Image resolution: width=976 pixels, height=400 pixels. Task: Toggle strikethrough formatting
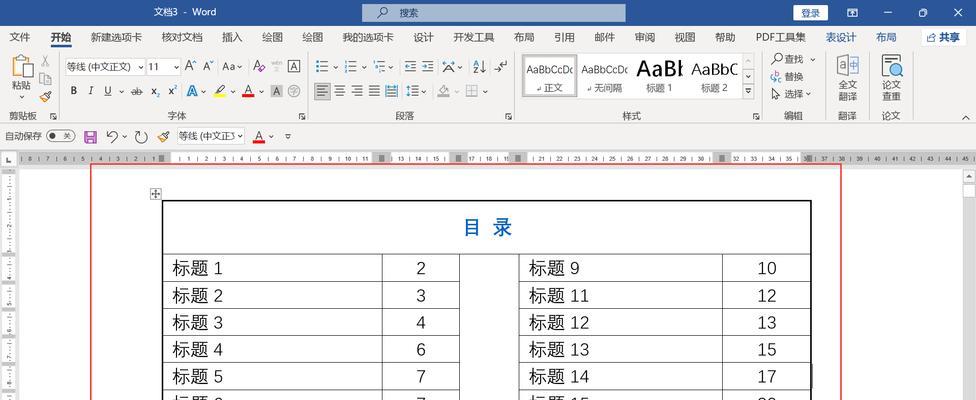pyautogui.click(x=136, y=91)
